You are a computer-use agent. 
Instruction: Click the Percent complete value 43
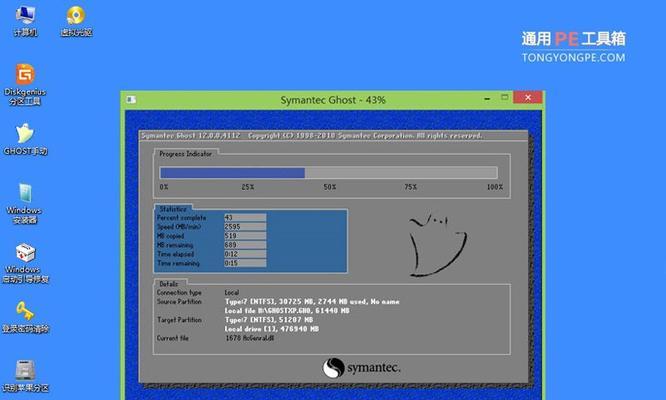click(x=245, y=217)
